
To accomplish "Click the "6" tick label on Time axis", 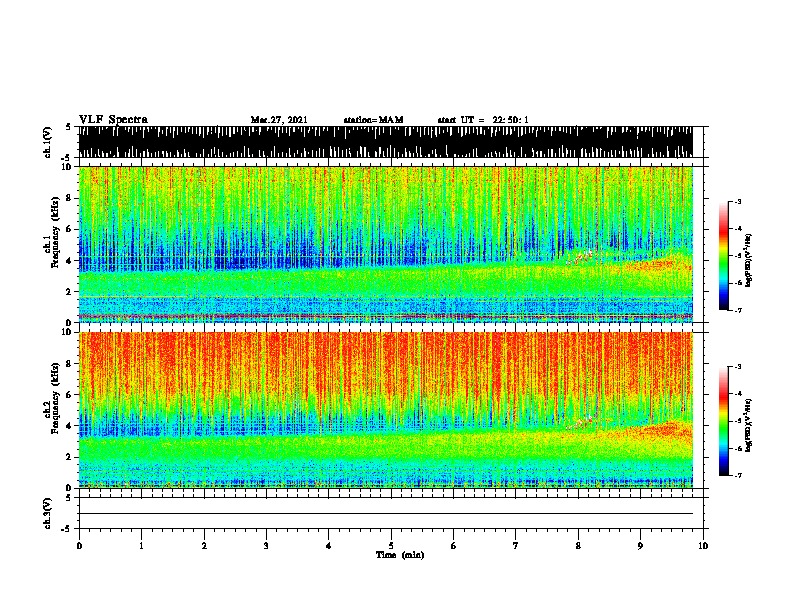I will [x=453, y=545].
